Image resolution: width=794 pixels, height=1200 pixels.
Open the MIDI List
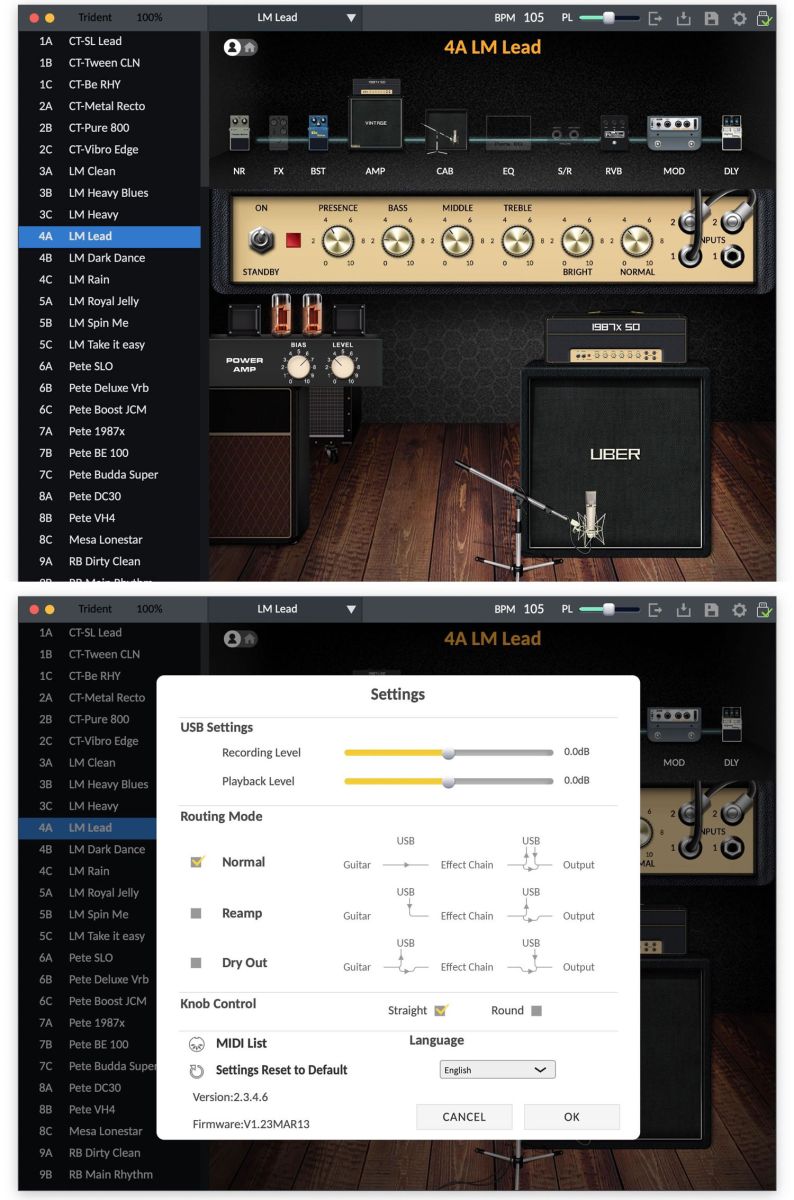click(x=241, y=1043)
